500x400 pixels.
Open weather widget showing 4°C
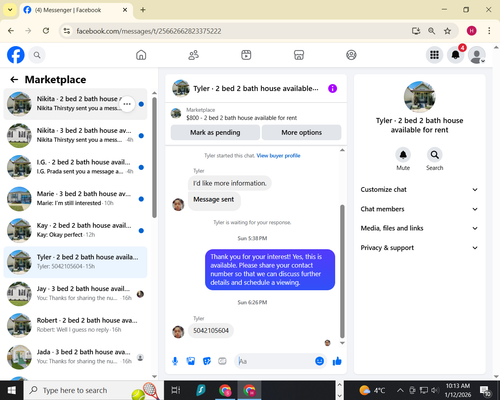[x=372, y=390]
